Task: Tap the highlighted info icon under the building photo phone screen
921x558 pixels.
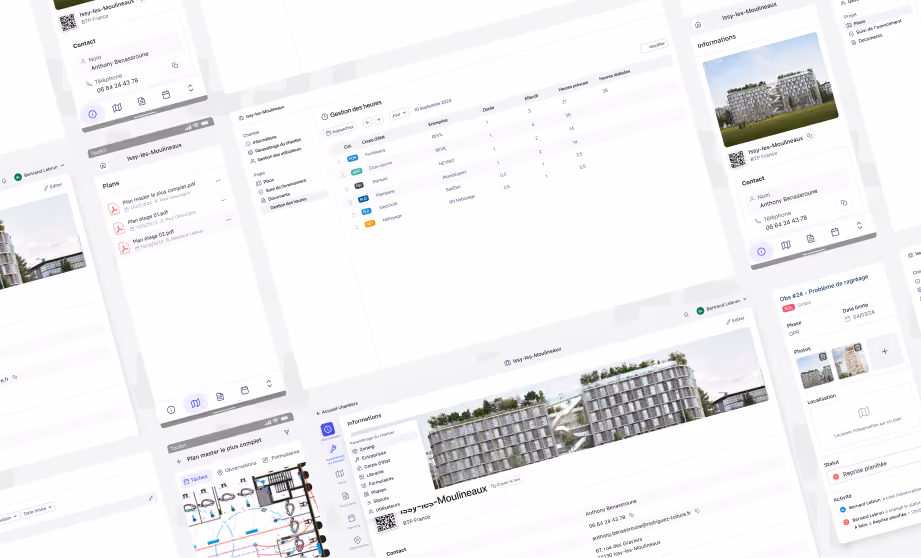Action: pyautogui.click(x=761, y=251)
